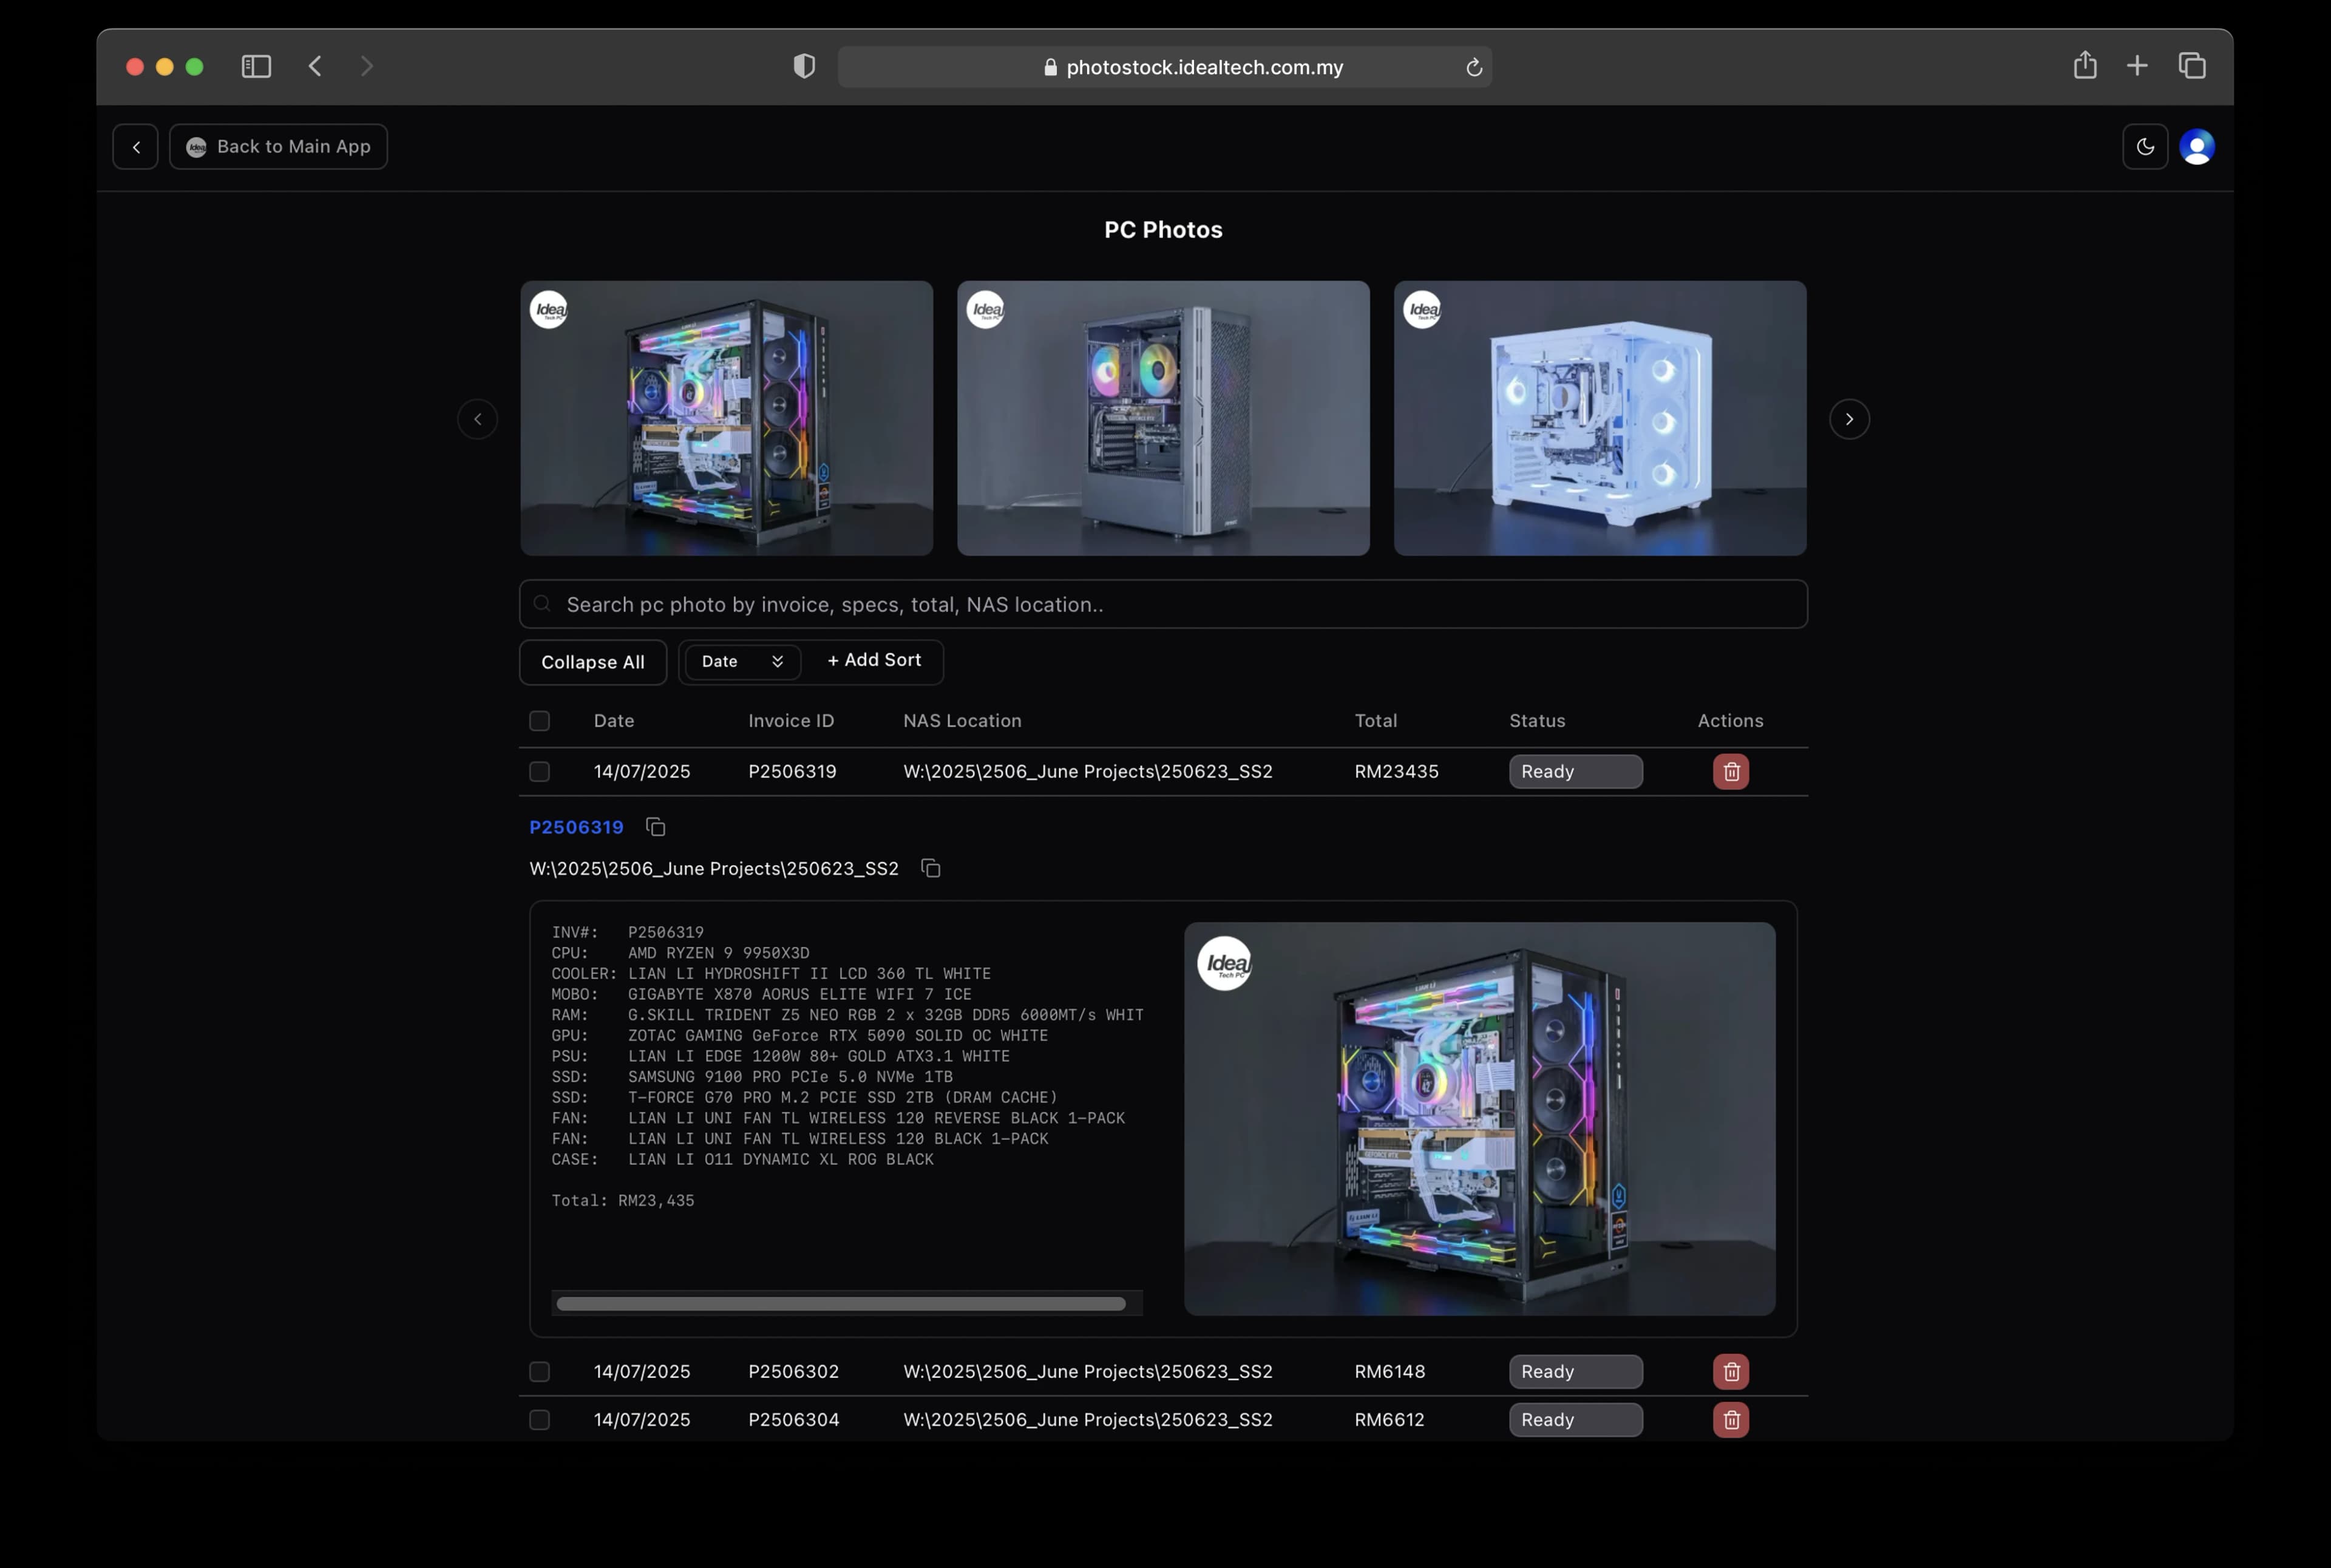The image size is (2331, 1568).
Task: Toggle the Safari sidebar icon
Action: [256, 66]
